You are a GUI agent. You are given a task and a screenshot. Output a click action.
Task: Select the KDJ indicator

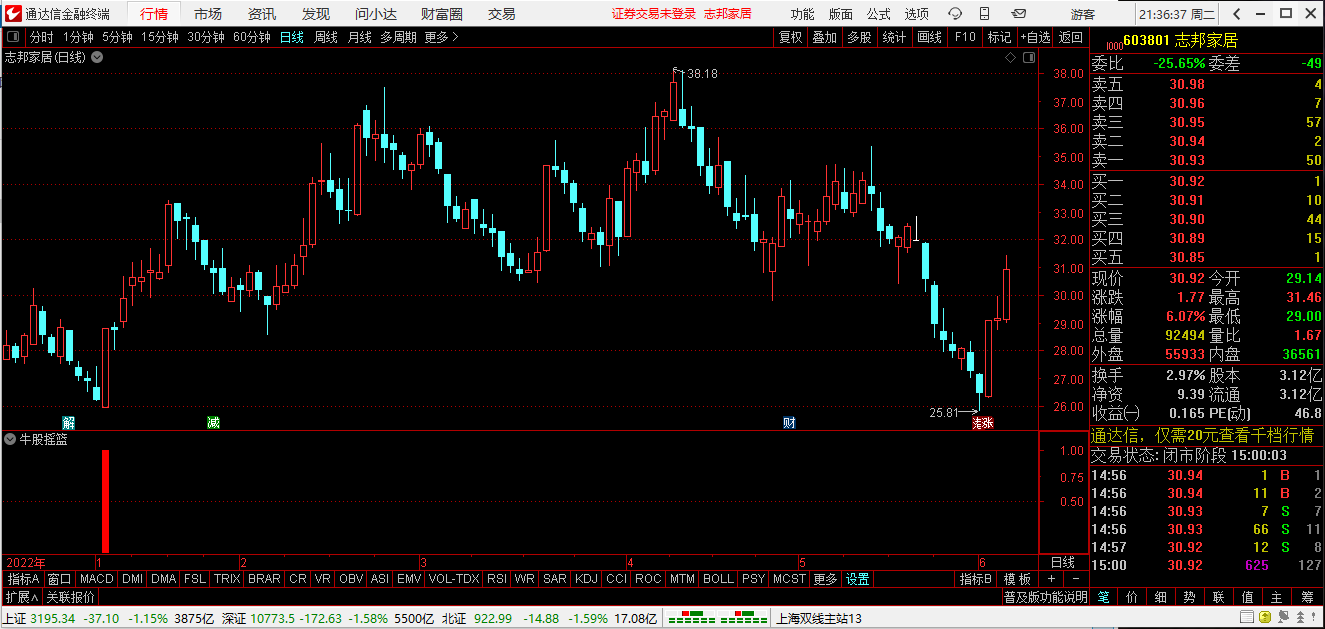[x=587, y=579]
